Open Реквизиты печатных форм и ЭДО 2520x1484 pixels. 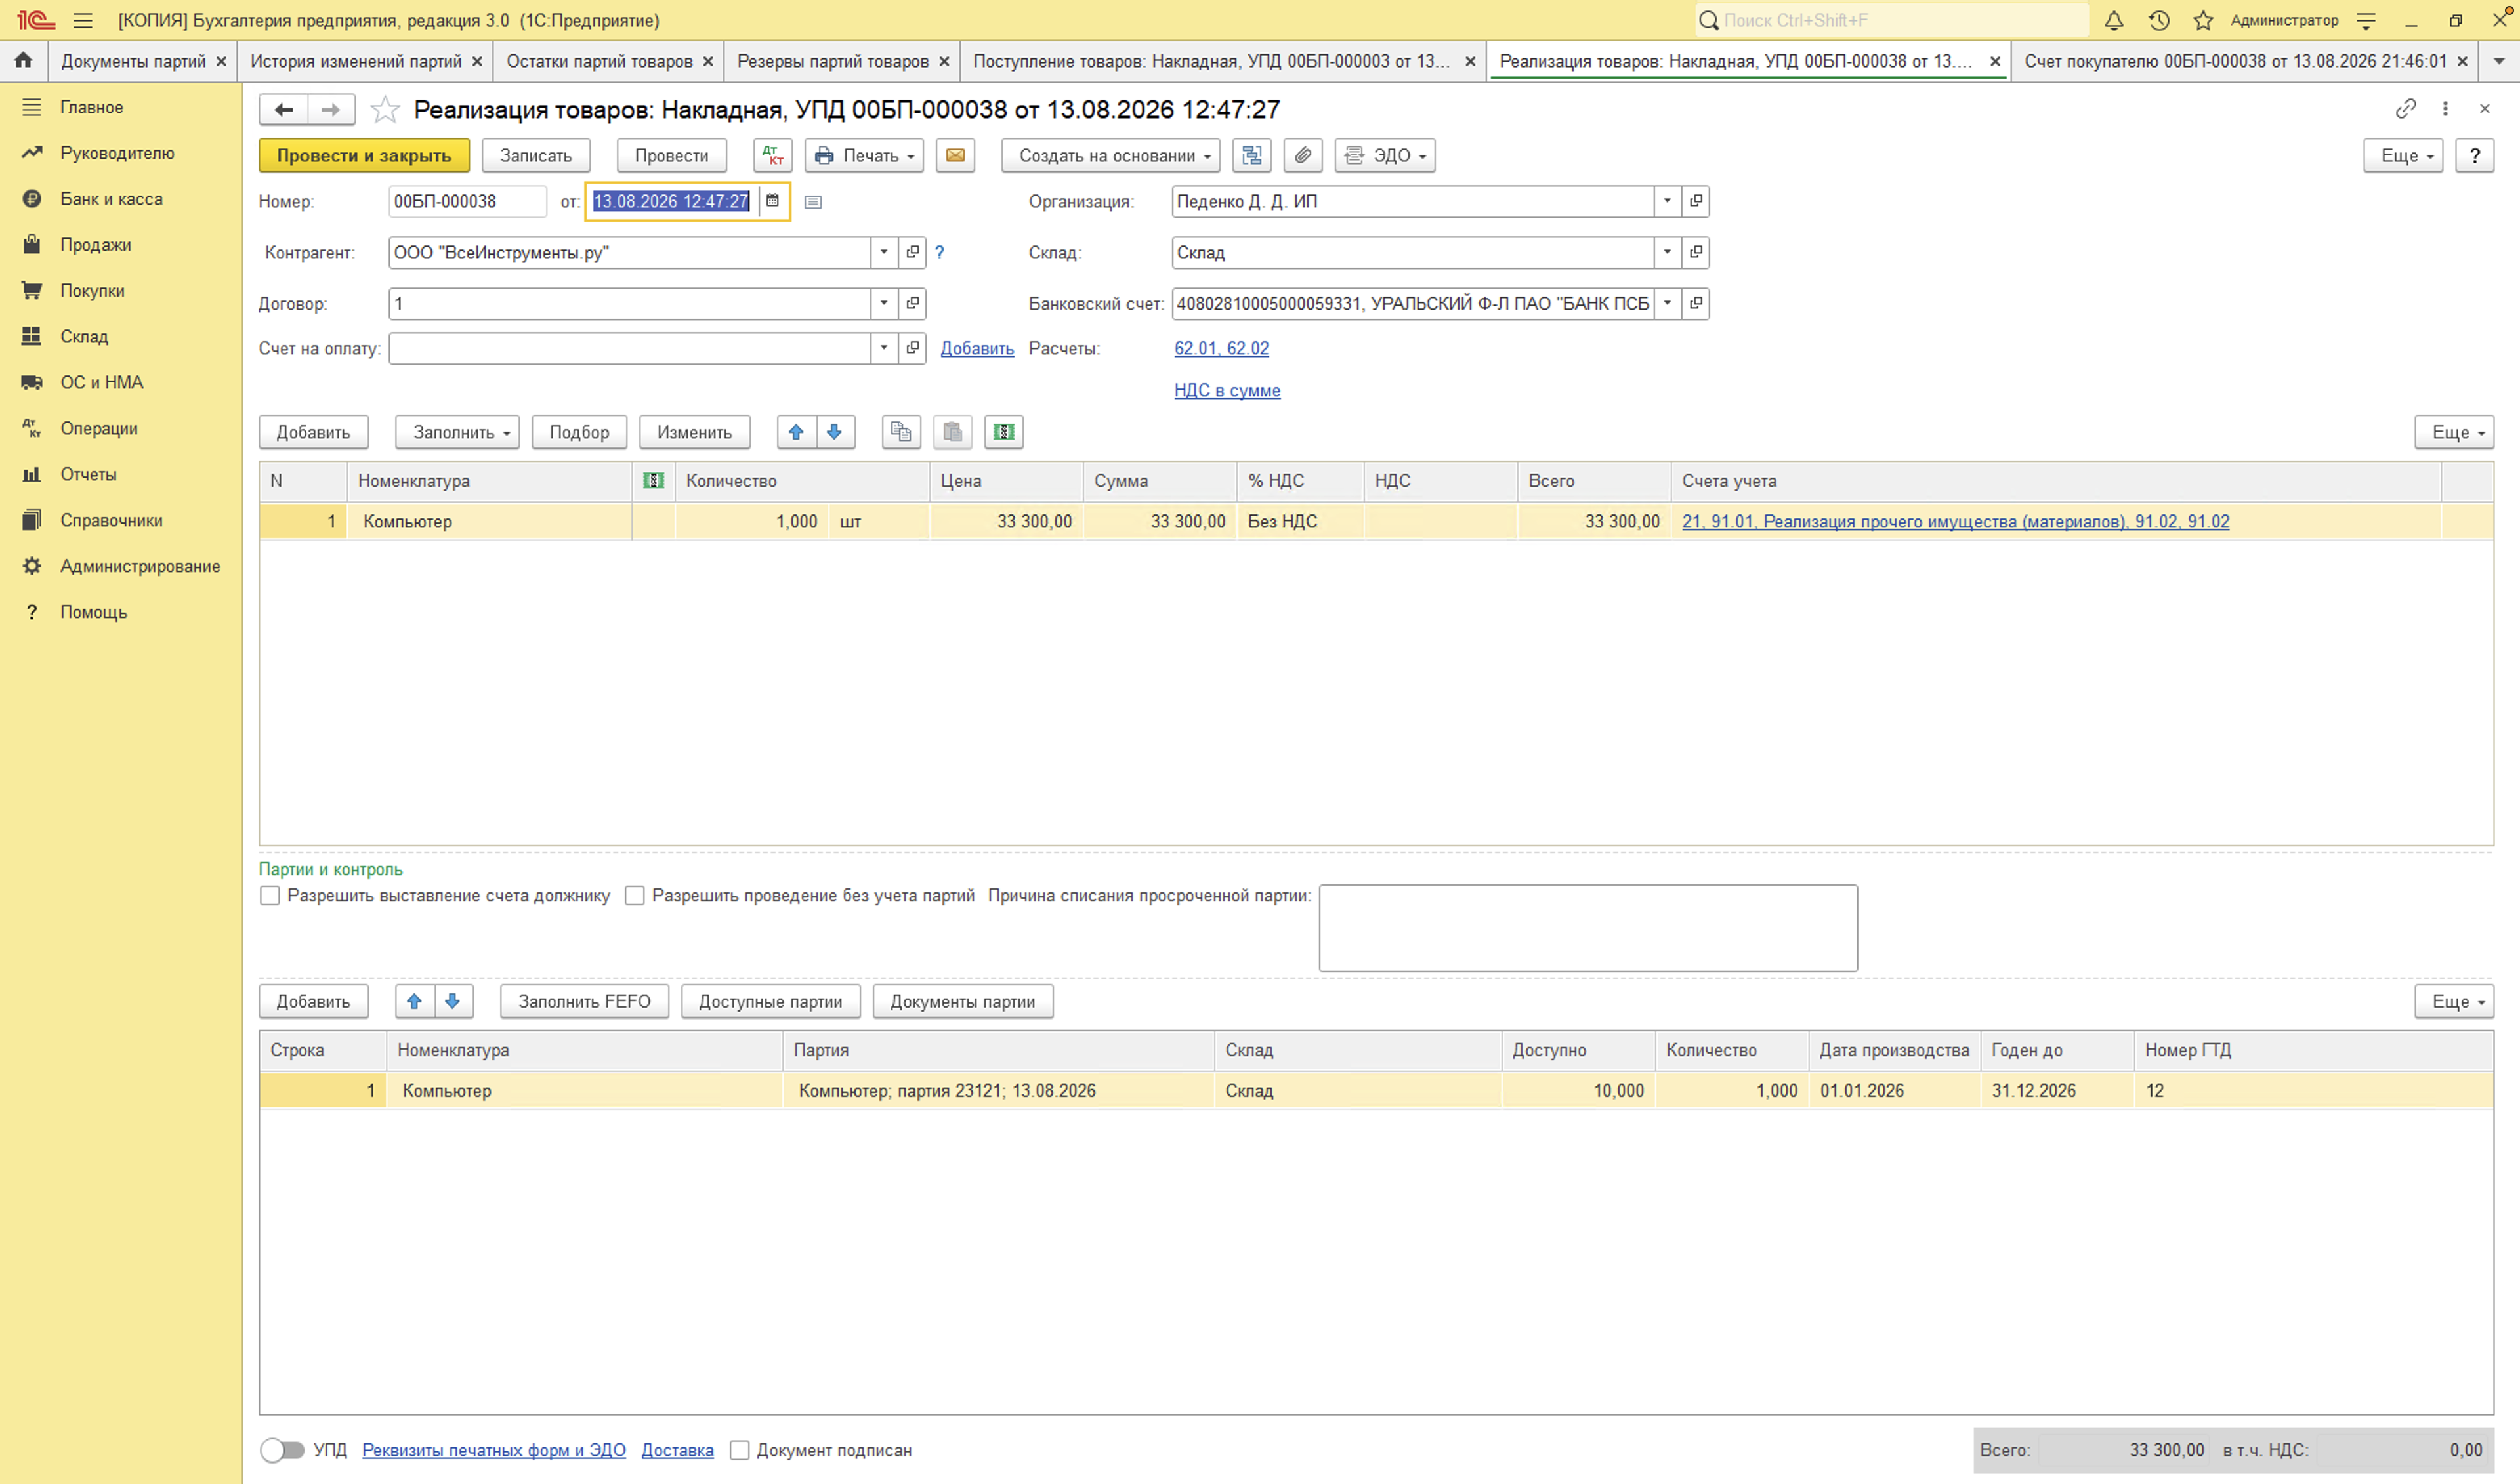(494, 1450)
